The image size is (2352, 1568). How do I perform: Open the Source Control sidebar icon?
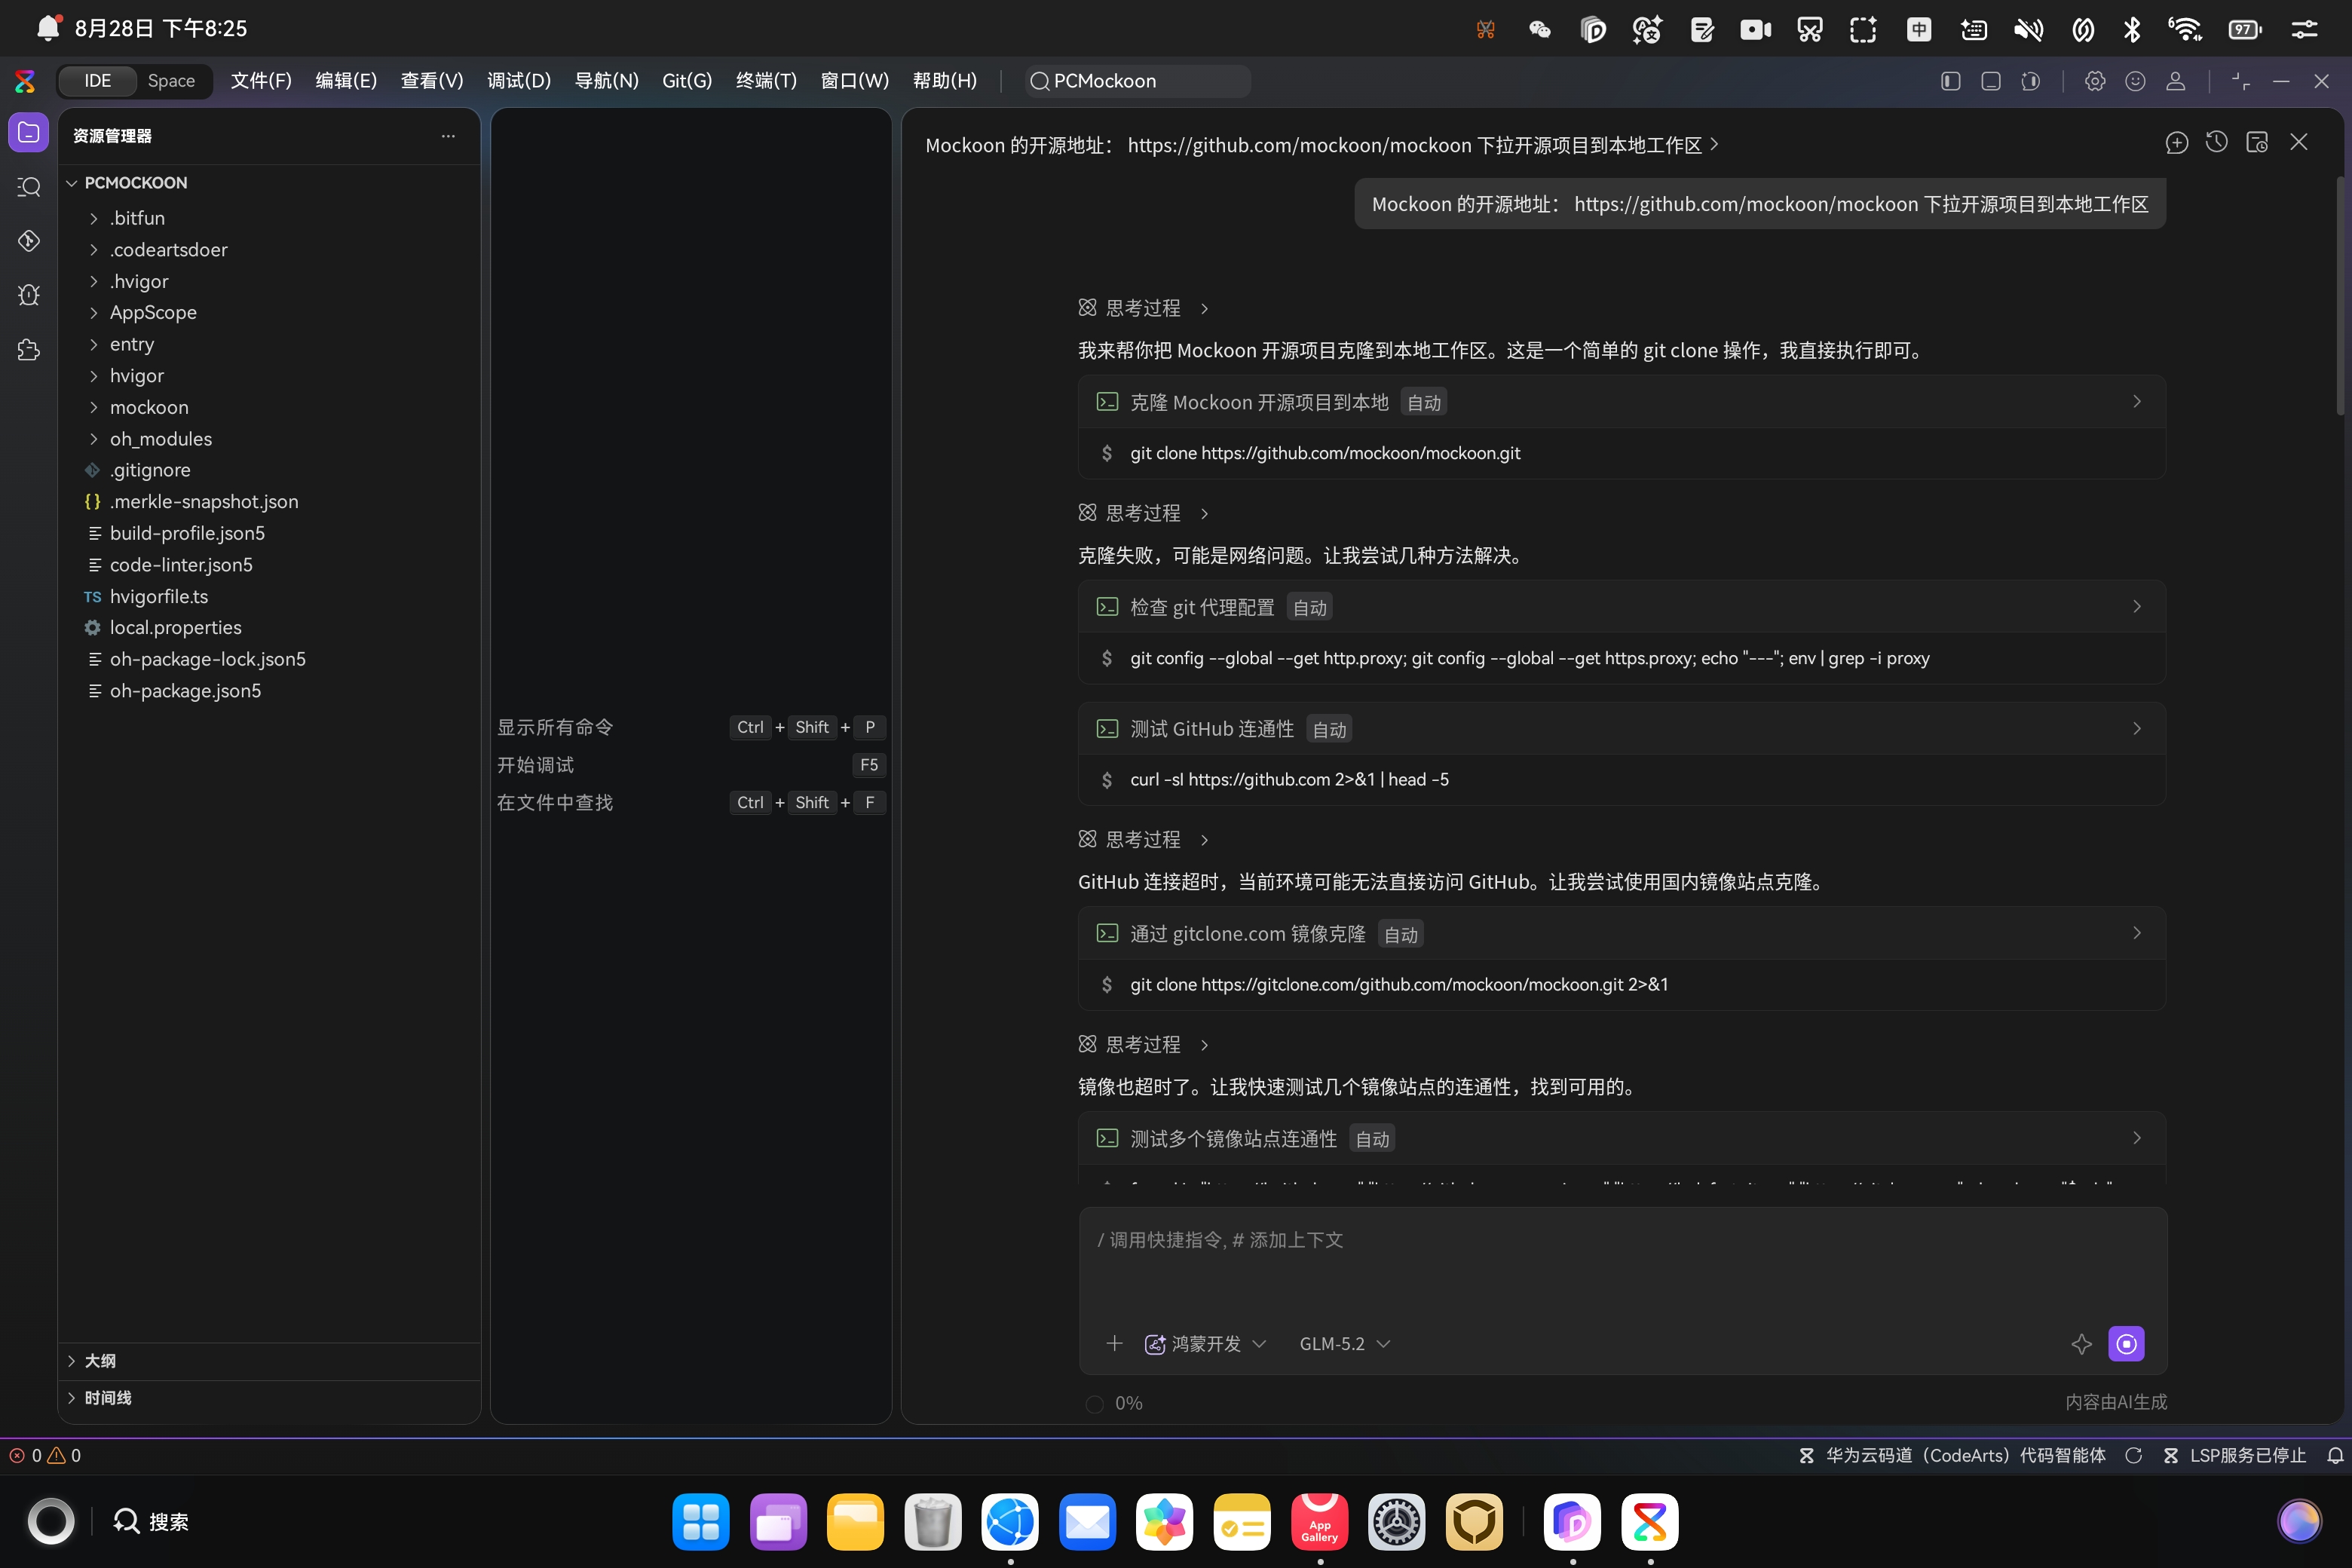point(28,241)
